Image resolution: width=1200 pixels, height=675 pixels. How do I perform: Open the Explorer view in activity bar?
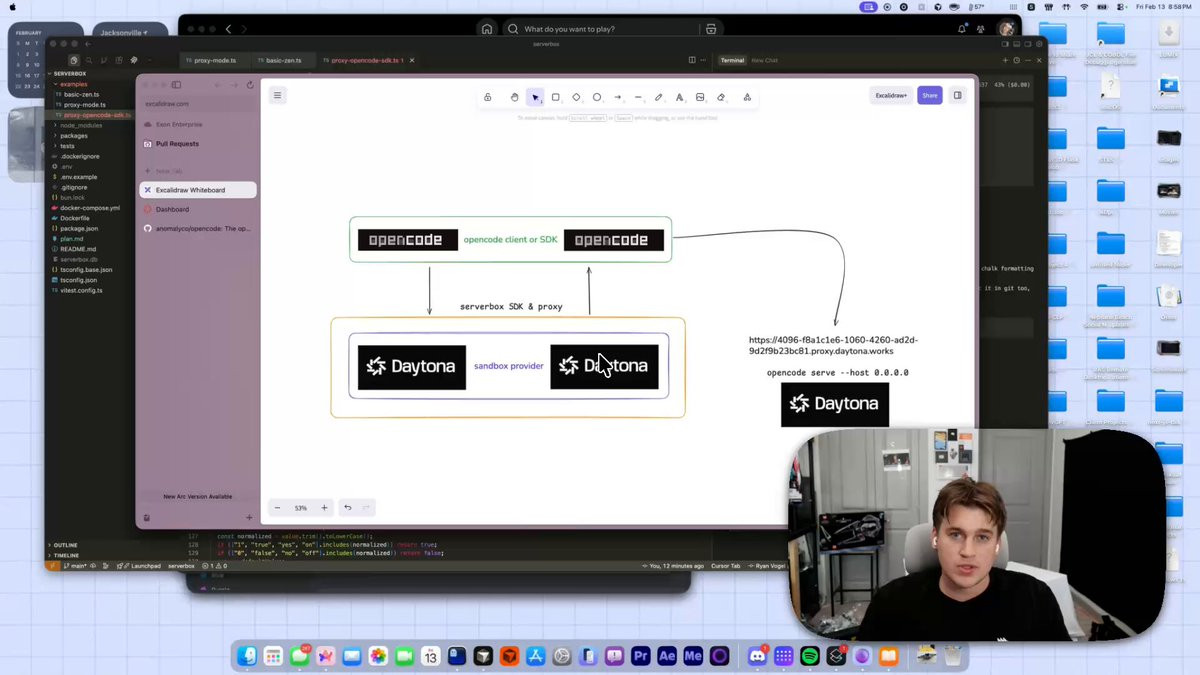tap(73, 60)
